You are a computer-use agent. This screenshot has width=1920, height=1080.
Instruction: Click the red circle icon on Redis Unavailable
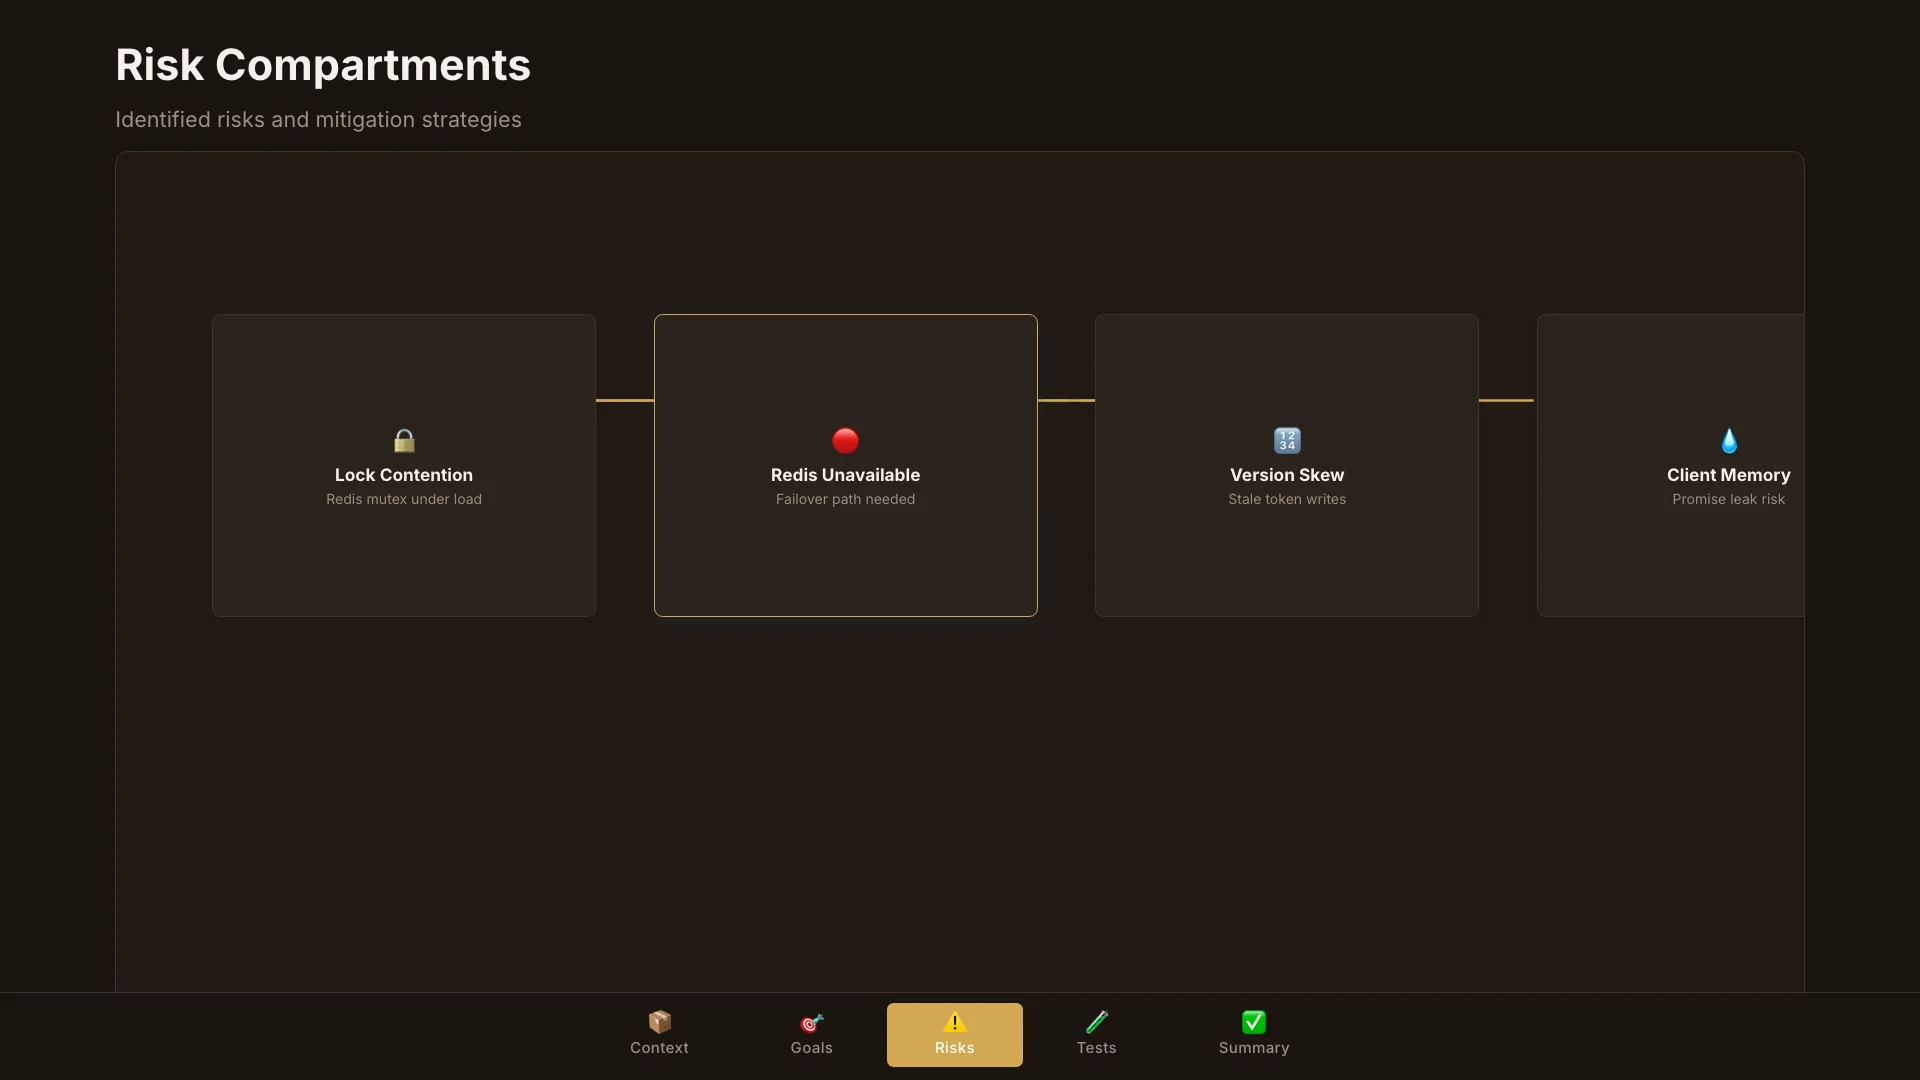845,441
